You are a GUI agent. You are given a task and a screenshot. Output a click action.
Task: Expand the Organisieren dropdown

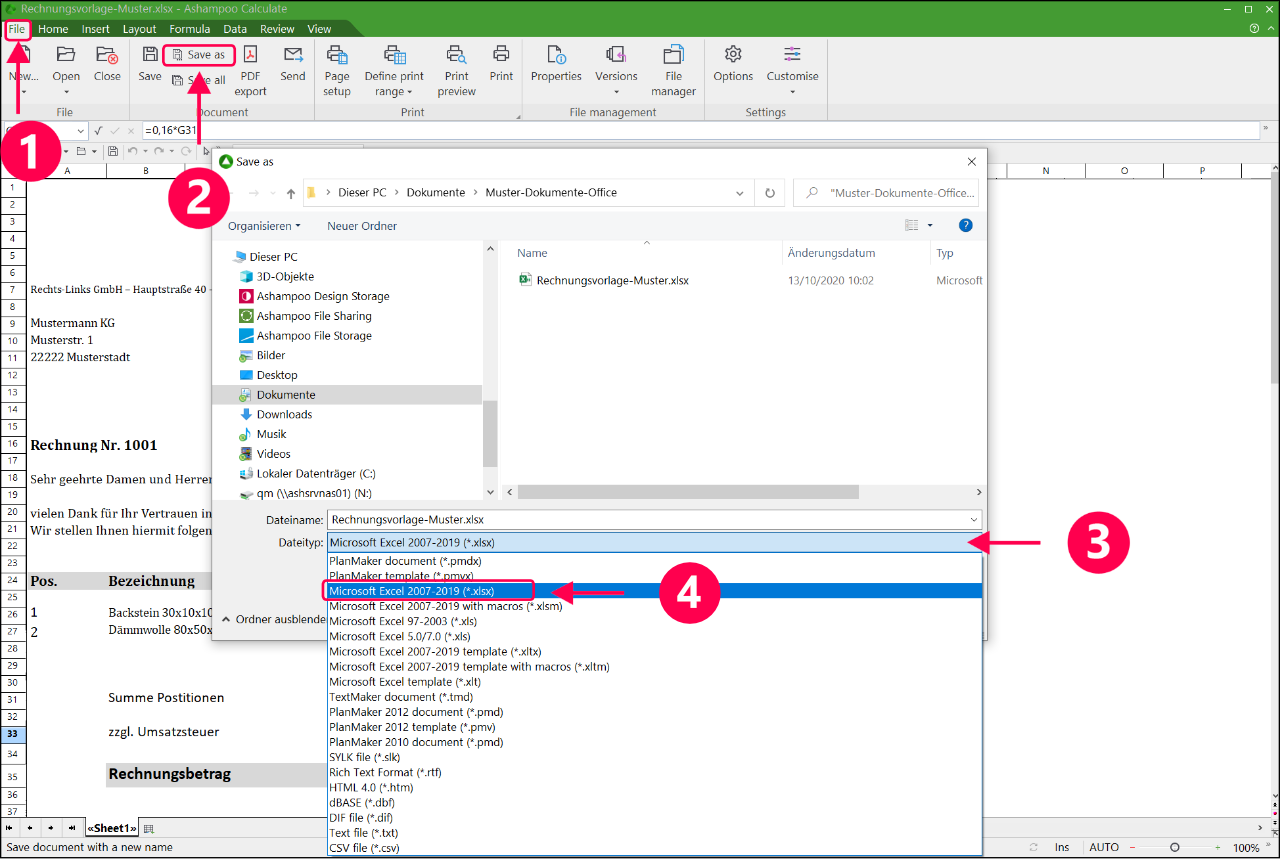pos(264,226)
